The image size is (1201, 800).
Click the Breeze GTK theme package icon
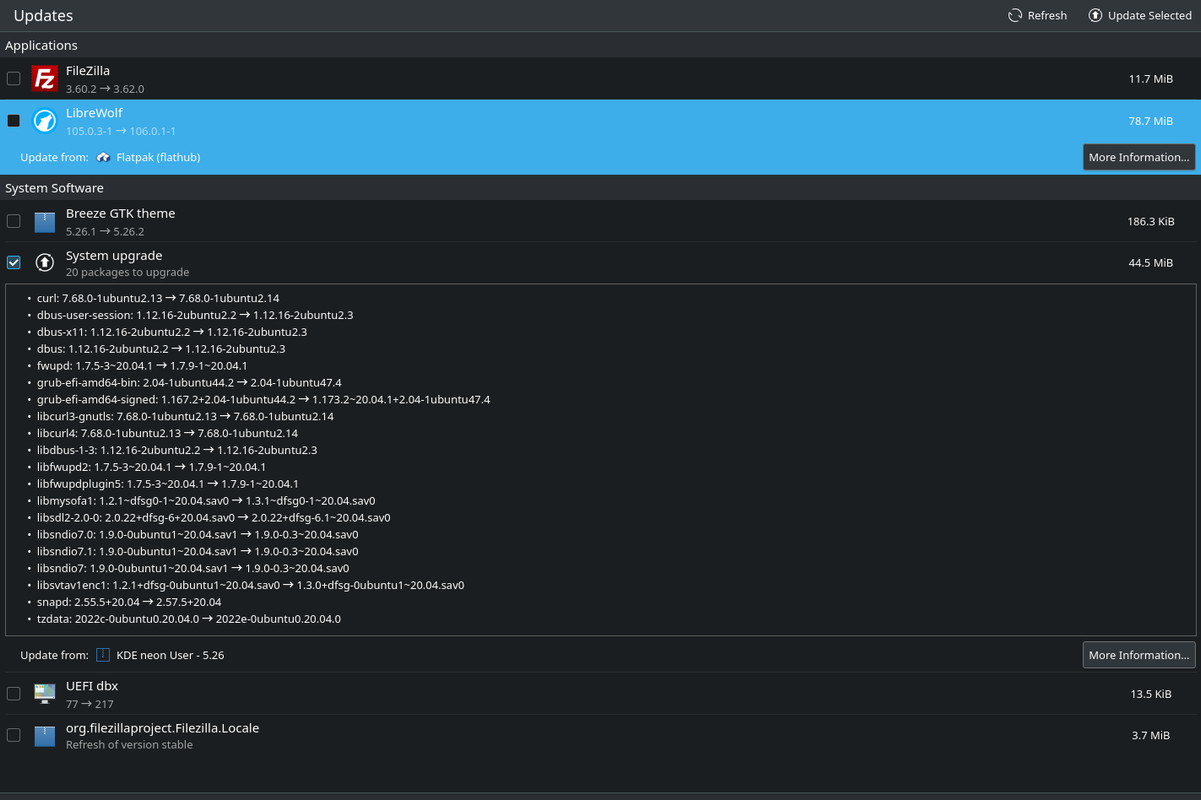click(x=44, y=221)
